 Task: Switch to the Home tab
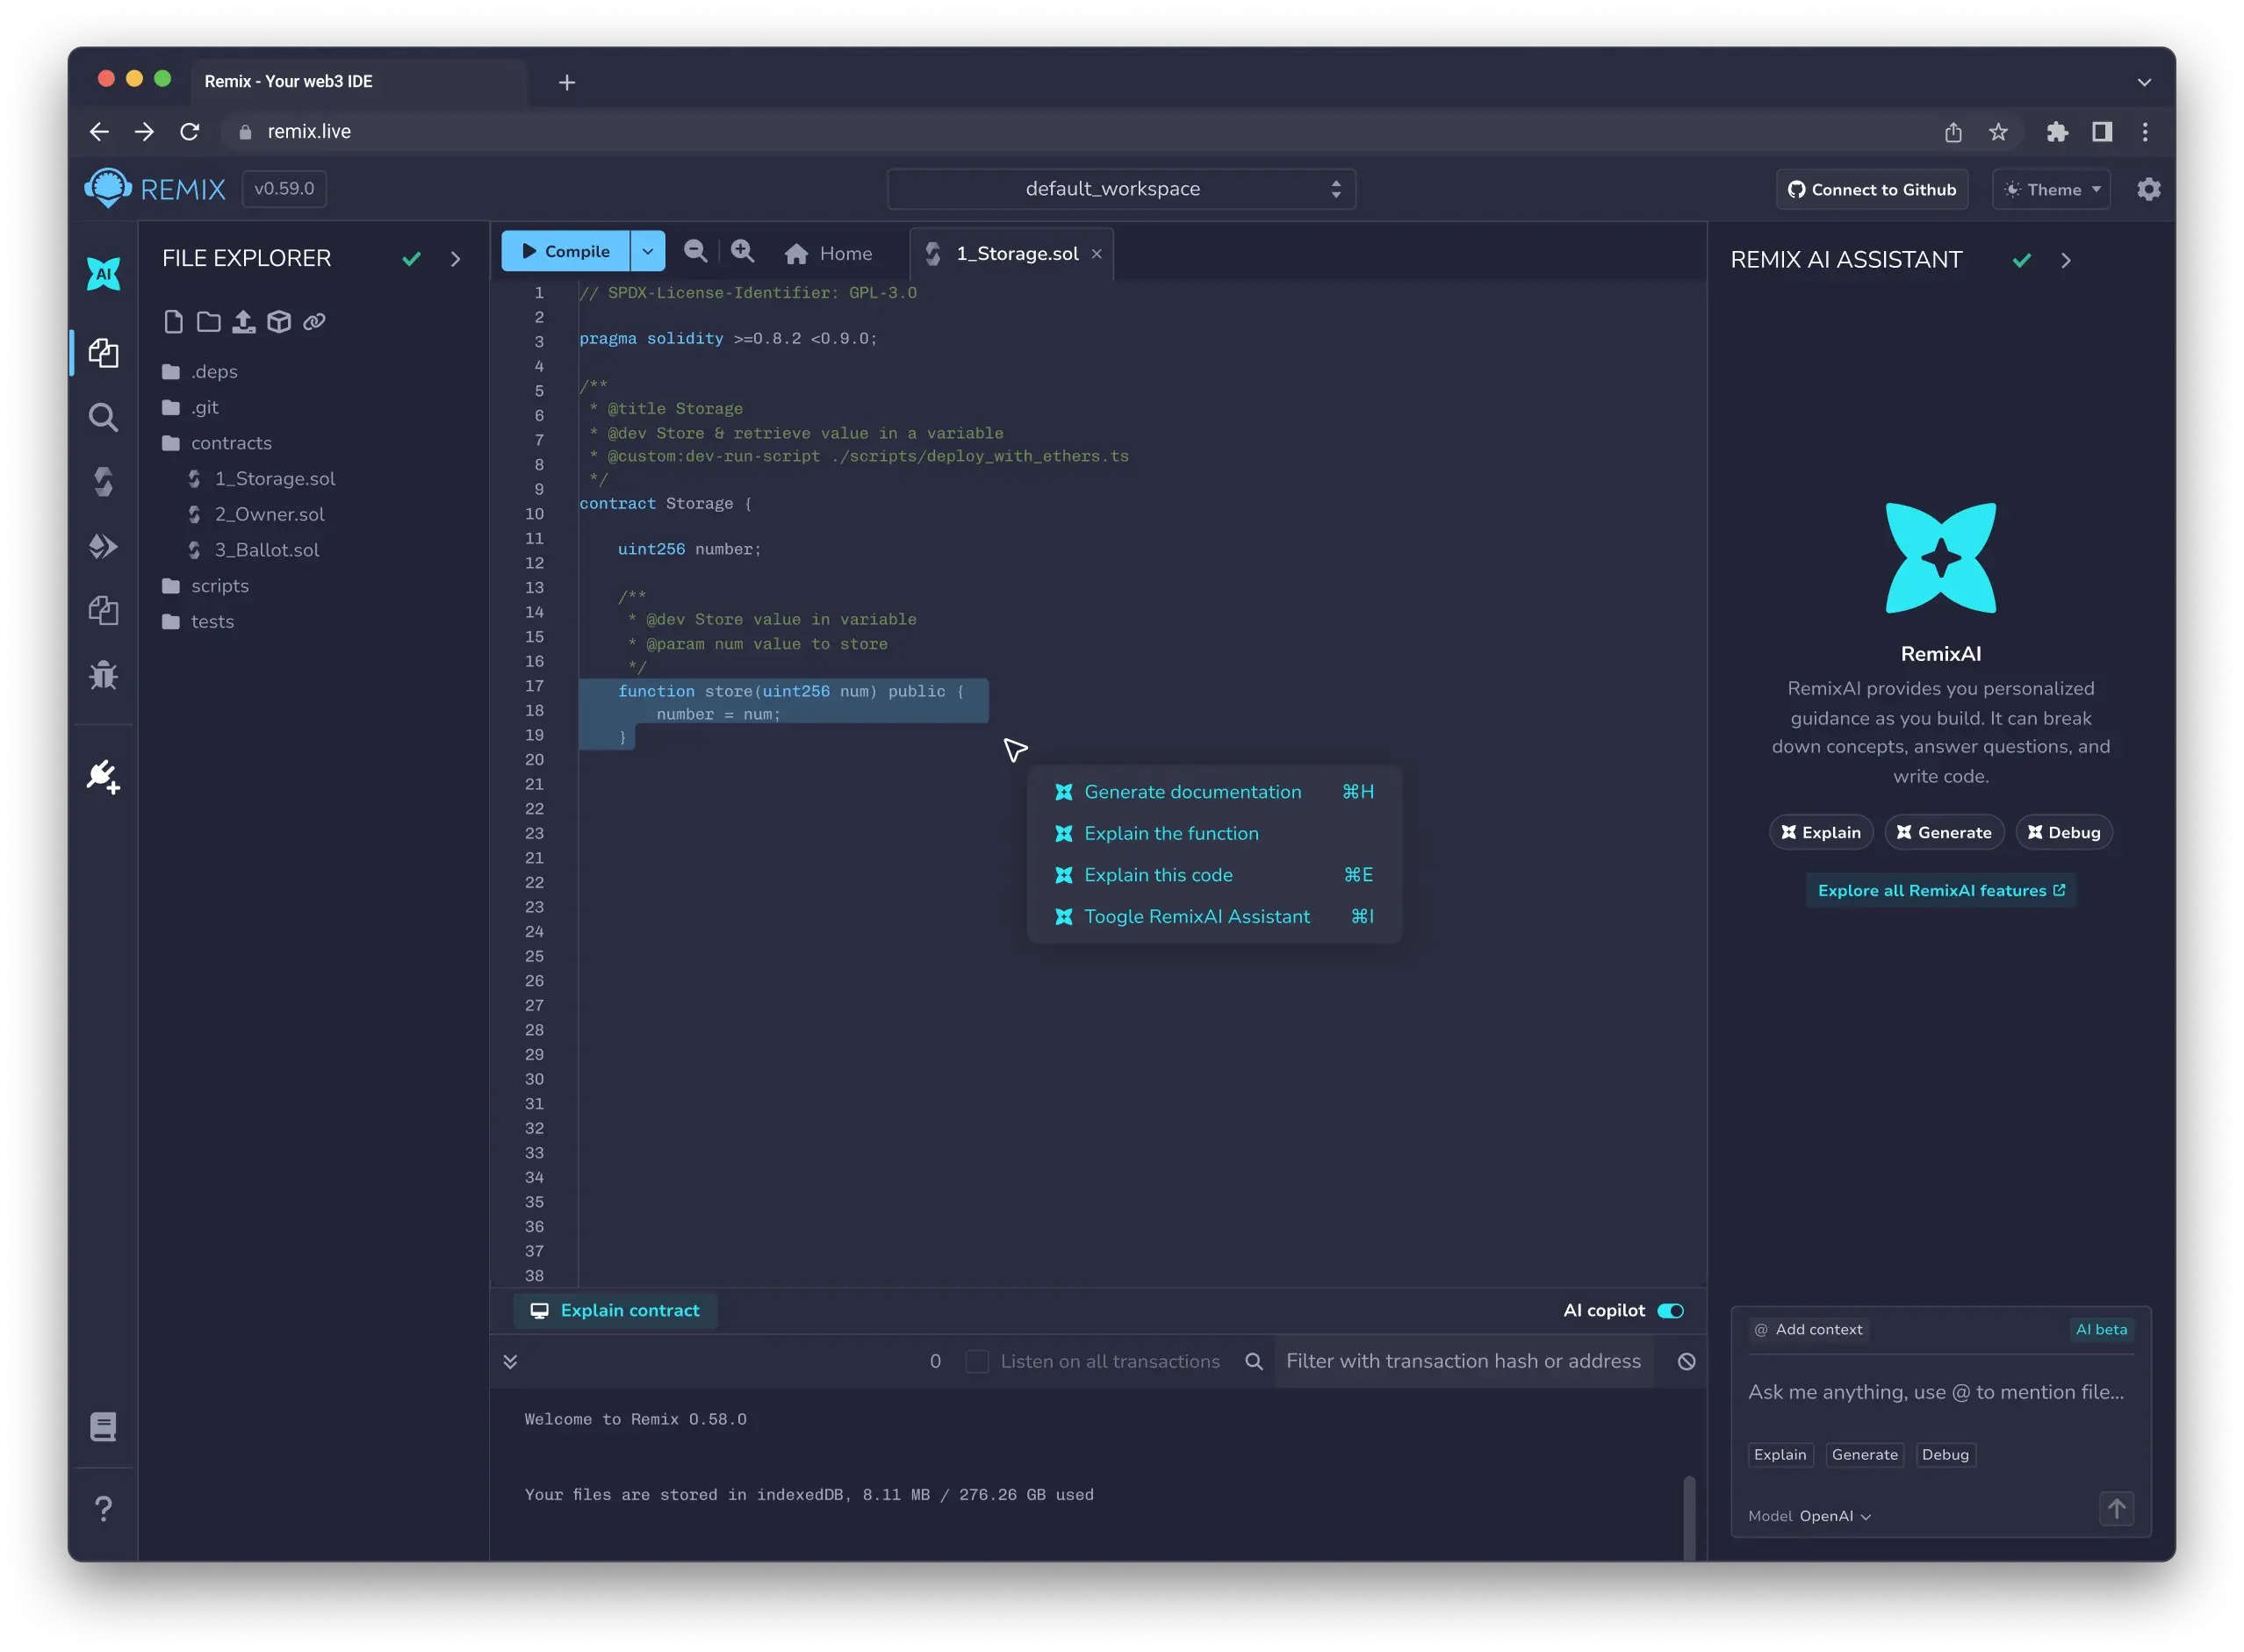pos(829,254)
